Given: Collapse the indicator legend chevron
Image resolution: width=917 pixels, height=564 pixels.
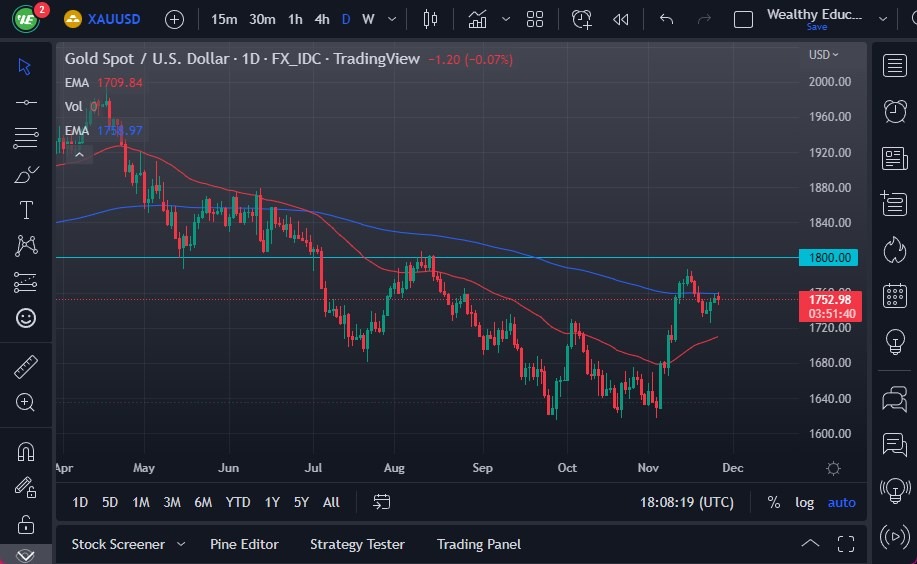Looking at the screenshot, I should 79,153.
